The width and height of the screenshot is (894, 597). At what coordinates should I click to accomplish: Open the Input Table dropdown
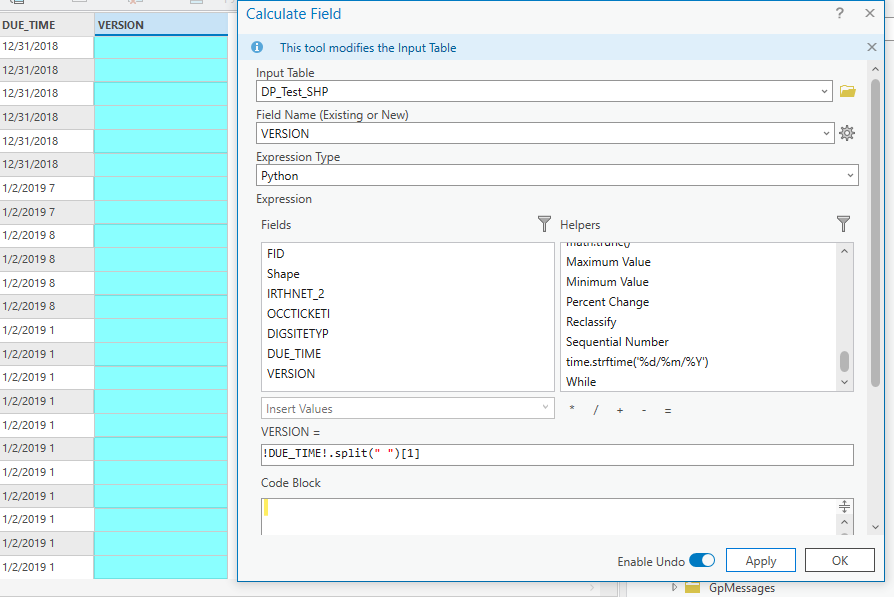pos(826,90)
